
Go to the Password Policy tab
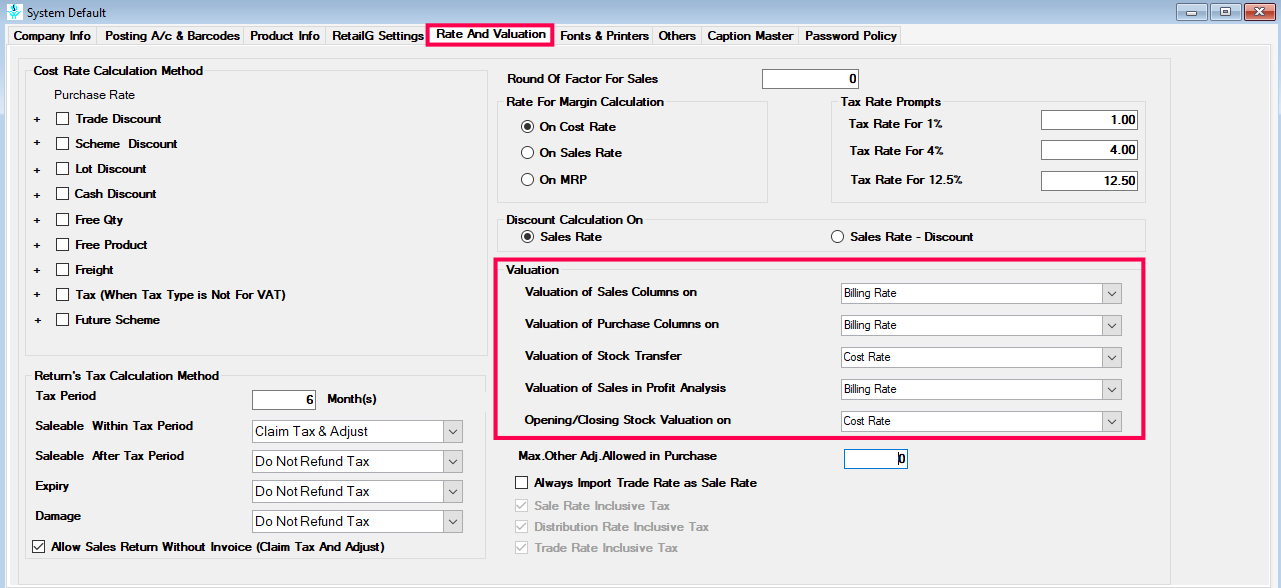click(x=851, y=36)
